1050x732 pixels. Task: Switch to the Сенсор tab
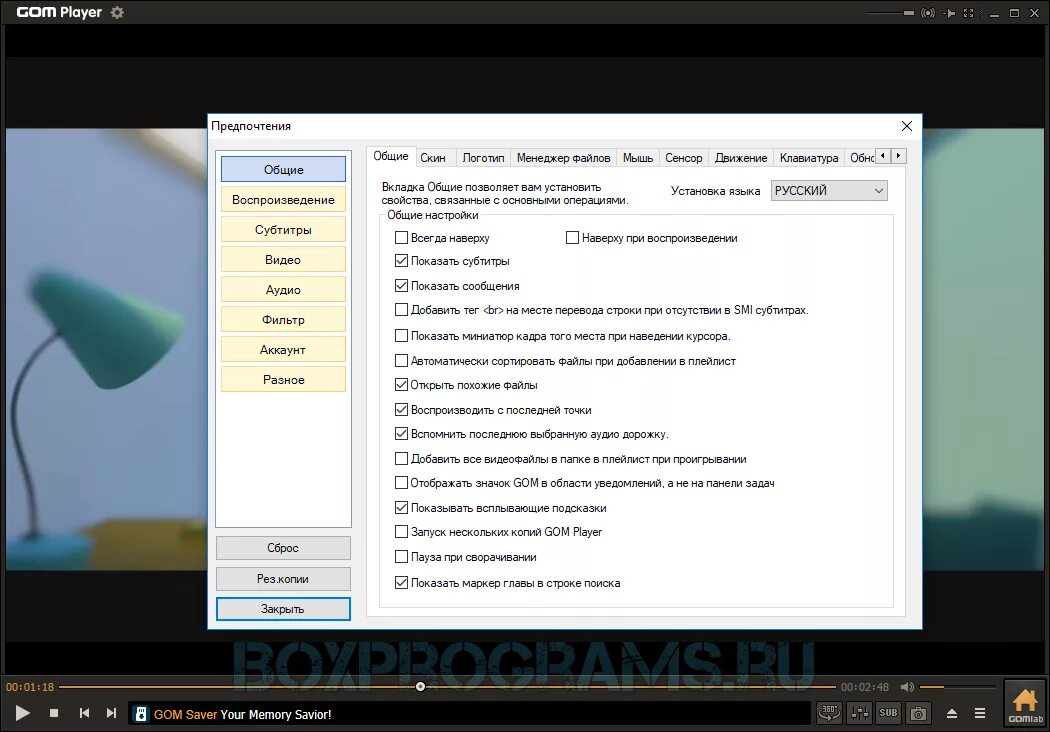pyautogui.click(x=684, y=158)
